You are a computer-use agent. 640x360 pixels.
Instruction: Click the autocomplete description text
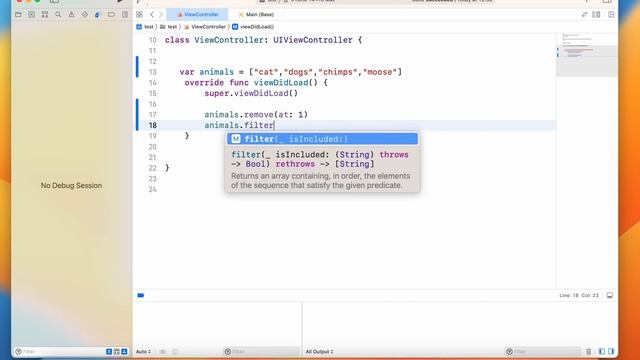point(320,180)
